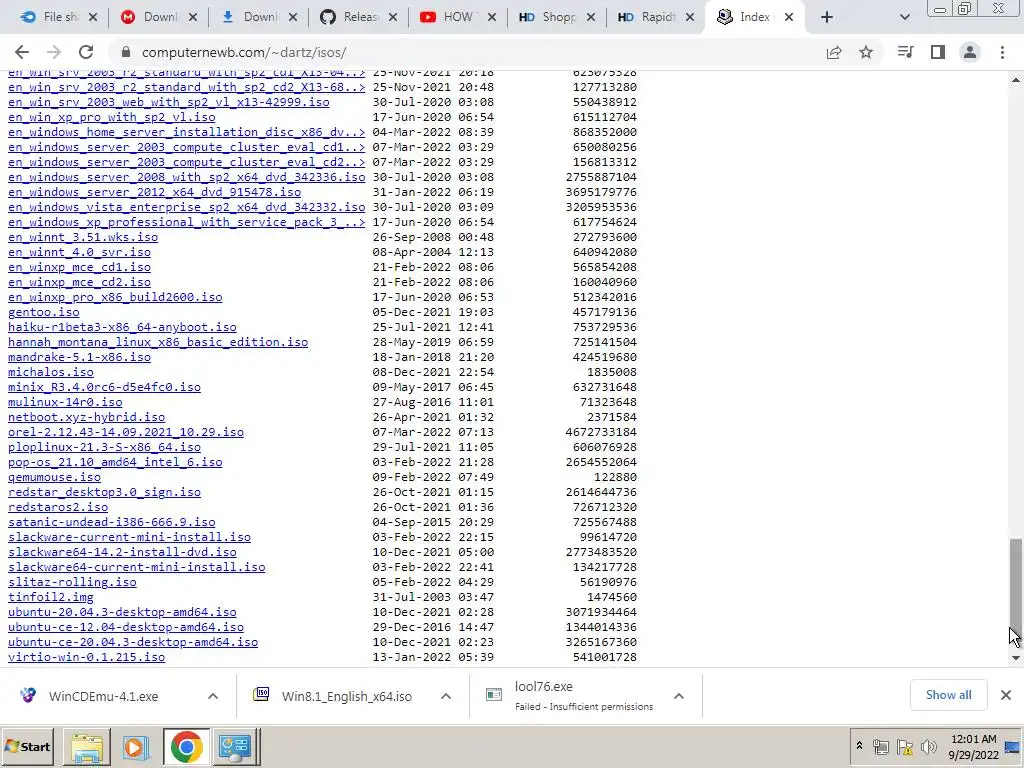1024x768 pixels.
Task: Download tinfoil2.img
Action: (51, 598)
